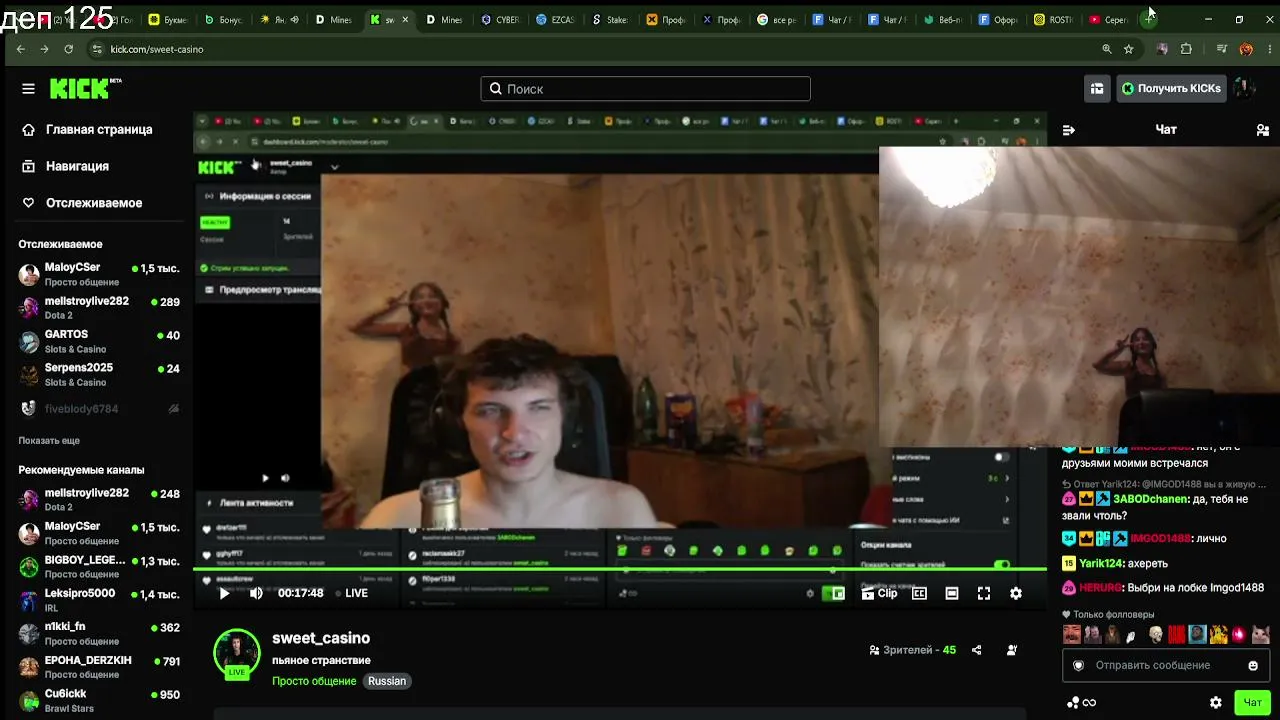Image resolution: width=1280 pixels, height=720 pixels.
Task: Open a new browser tab
Action: click(1149, 19)
